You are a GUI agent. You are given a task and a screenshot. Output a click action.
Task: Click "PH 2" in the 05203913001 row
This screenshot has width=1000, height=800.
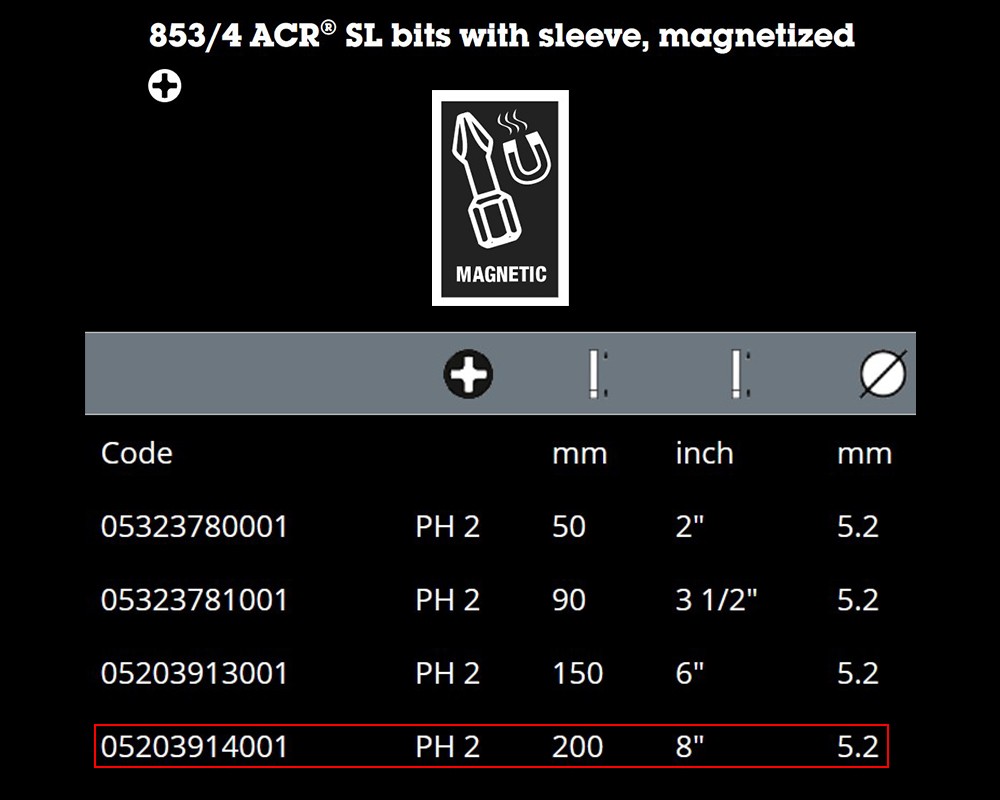pos(447,674)
